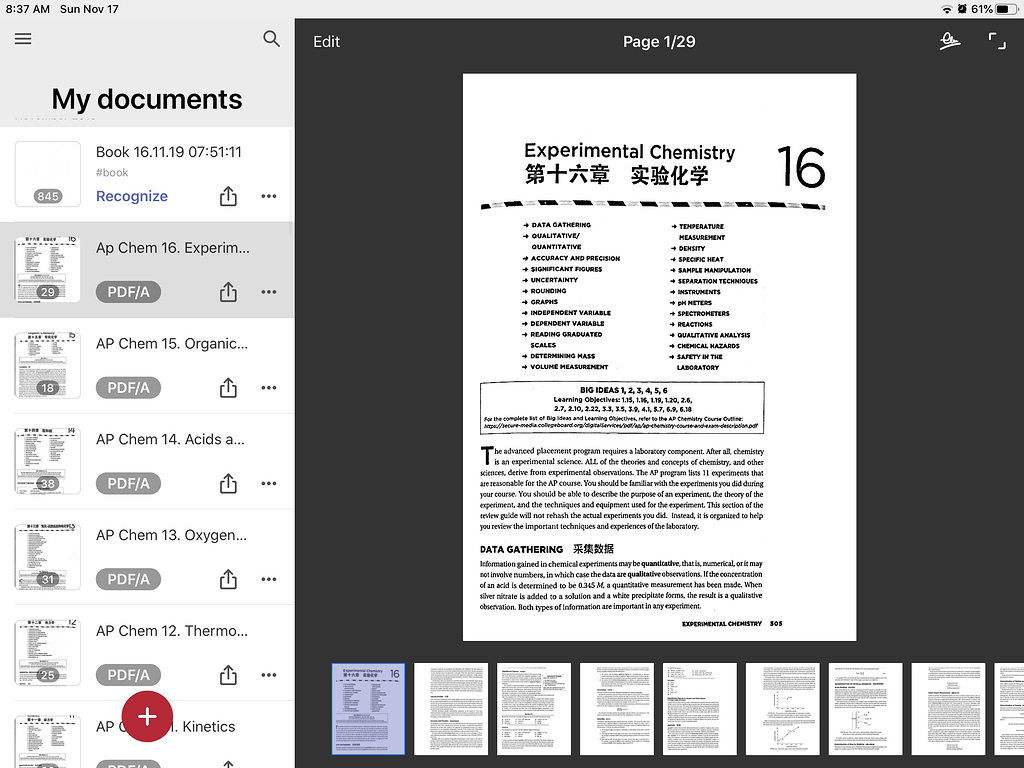Share Ap Chem 16 Experimental document
Screen dimensions: 1024x768
pos(228,292)
